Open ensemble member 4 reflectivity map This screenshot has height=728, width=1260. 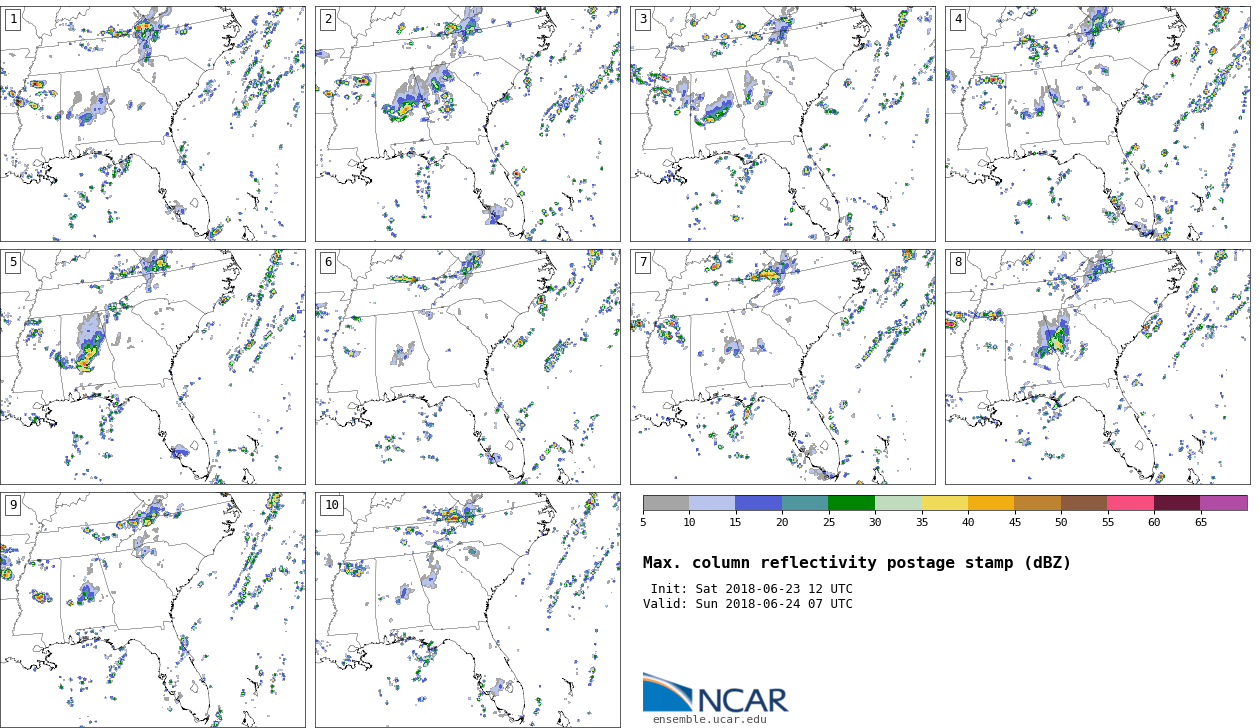(x=1098, y=124)
